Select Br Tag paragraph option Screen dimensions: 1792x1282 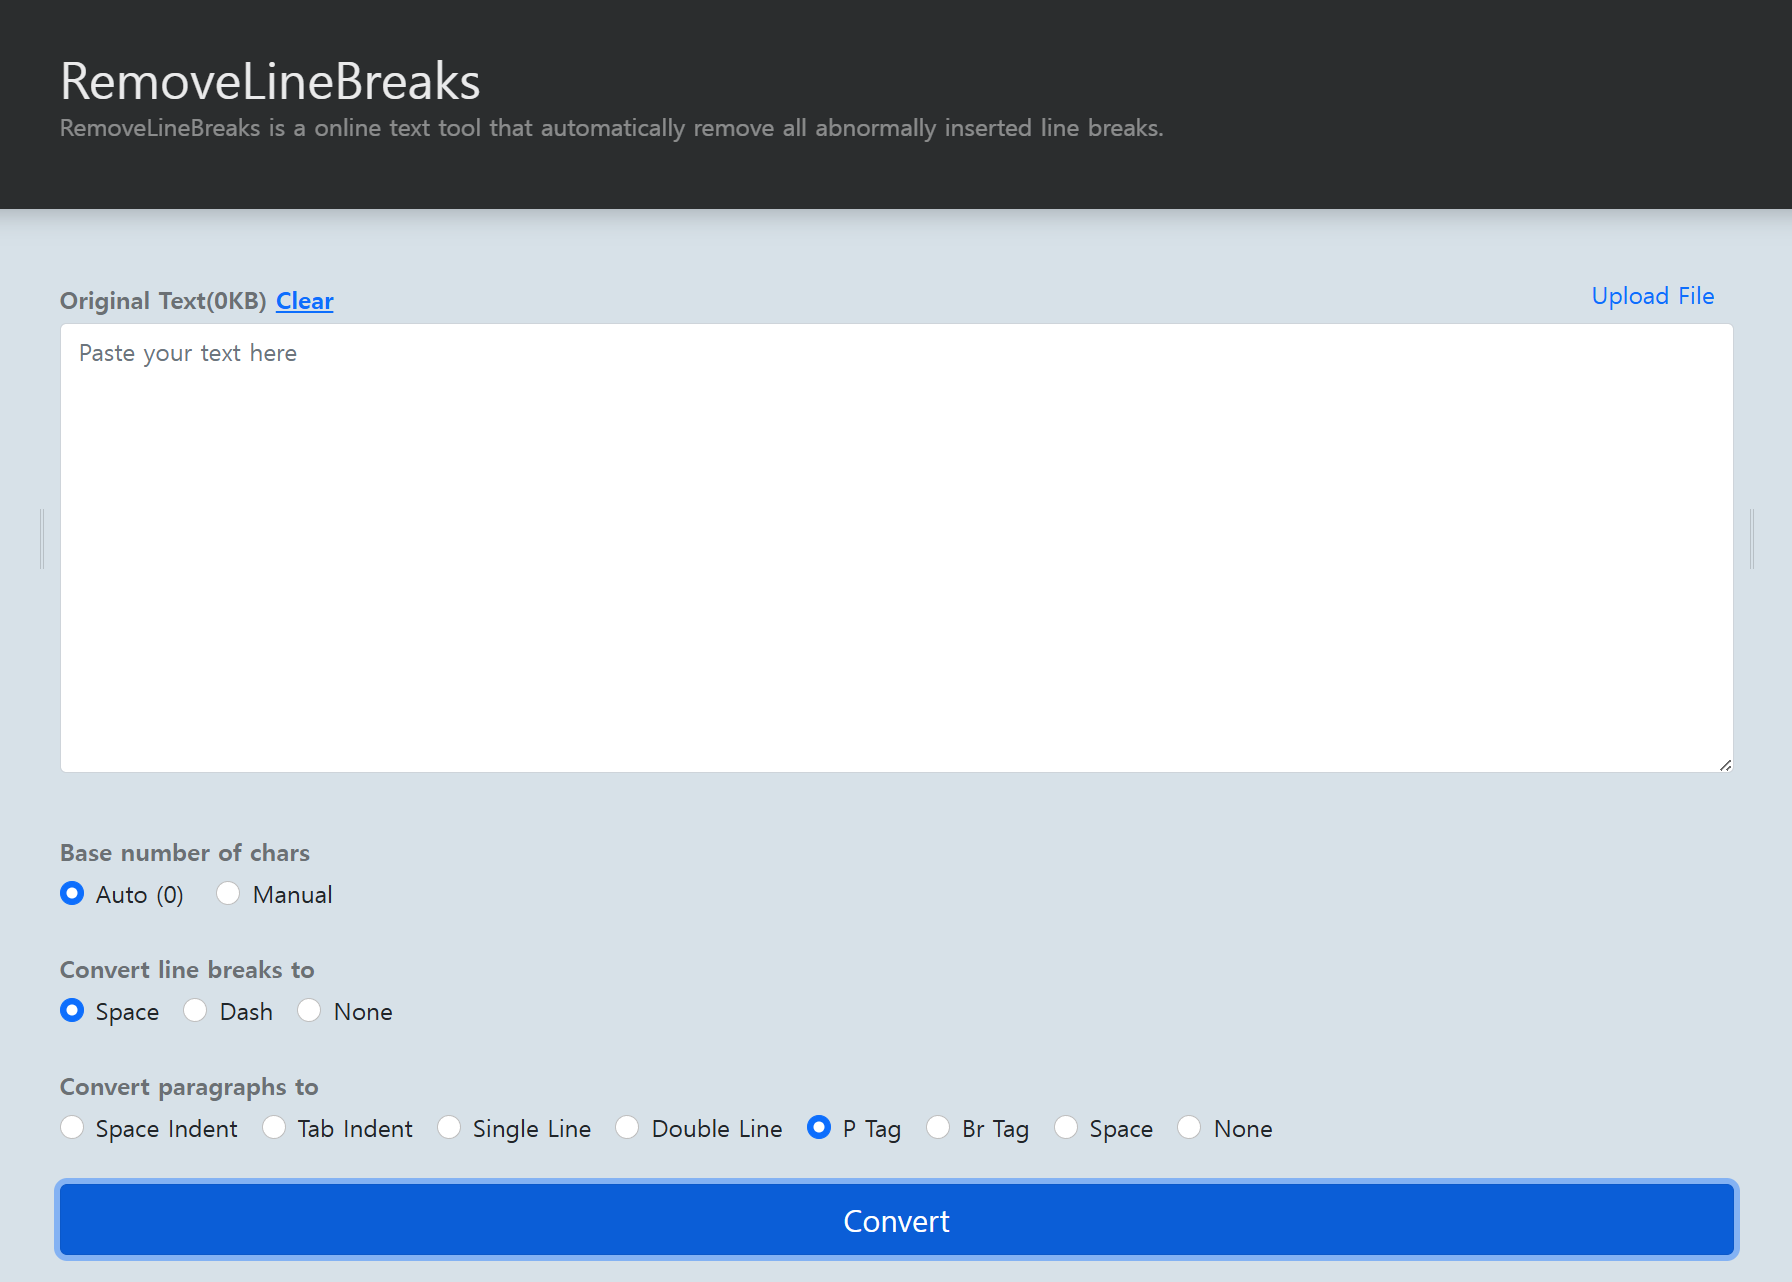(938, 1127)
